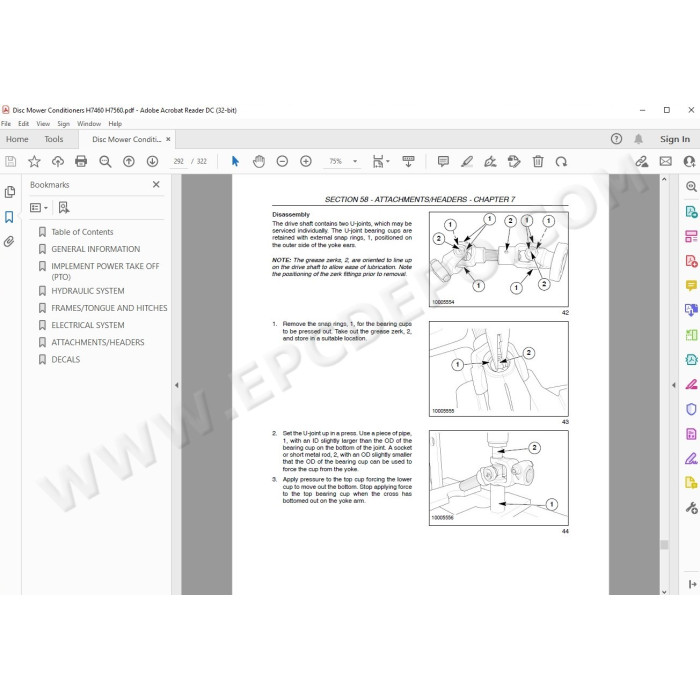Close the Bookmarks panel
Image resolution: width=700 pixels, height=700 pixels.
[x=156, y=184]
